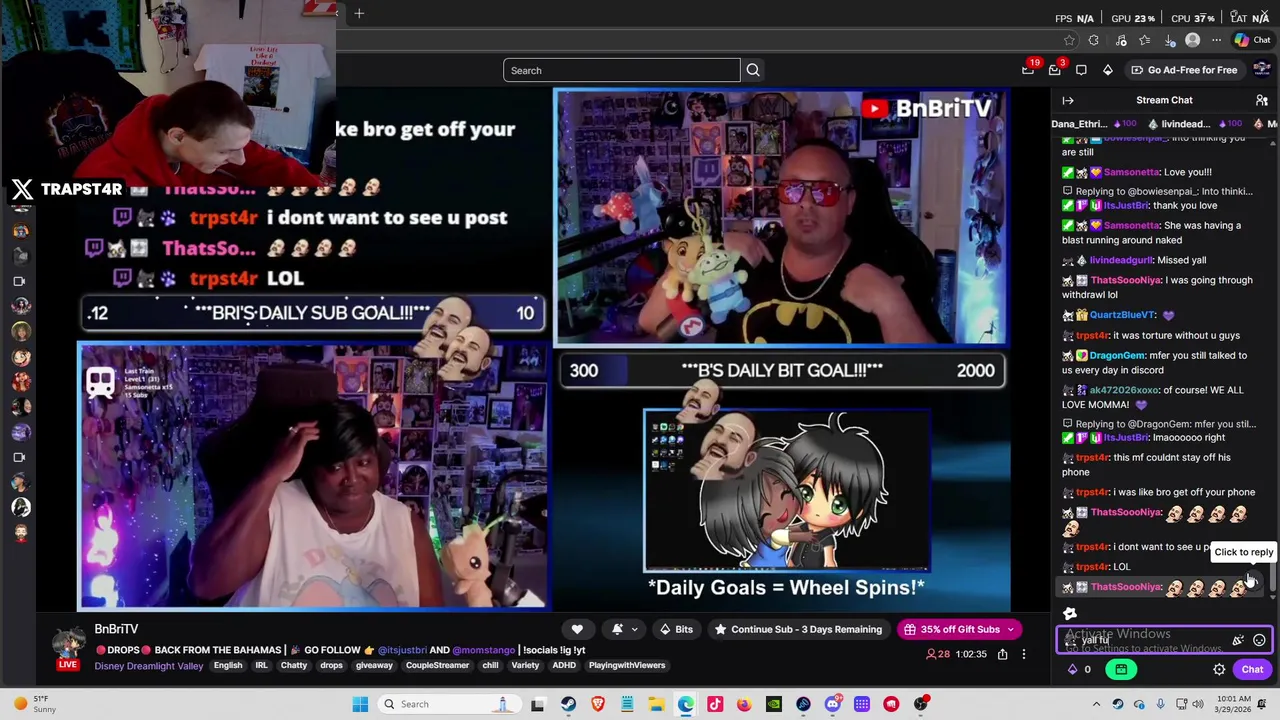The width and height of the screenshot is (1280, 720).
Task: Click the Get Bits diamond icon in header
Action: [x=1108, y=70]
